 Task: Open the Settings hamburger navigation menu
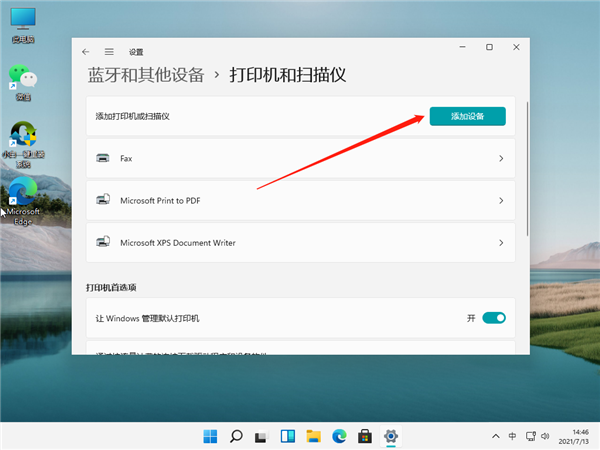tap(109, 51)
